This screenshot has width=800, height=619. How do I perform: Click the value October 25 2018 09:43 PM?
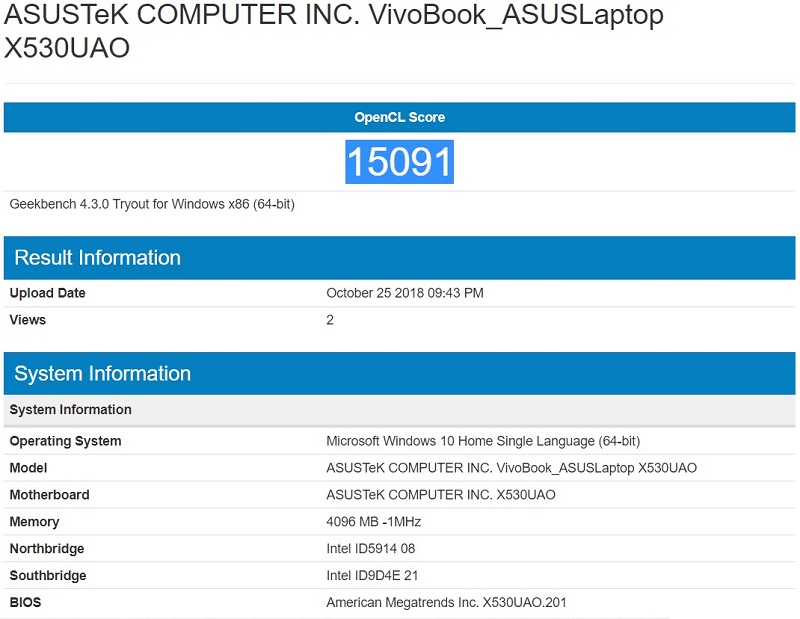pos(405,293)
